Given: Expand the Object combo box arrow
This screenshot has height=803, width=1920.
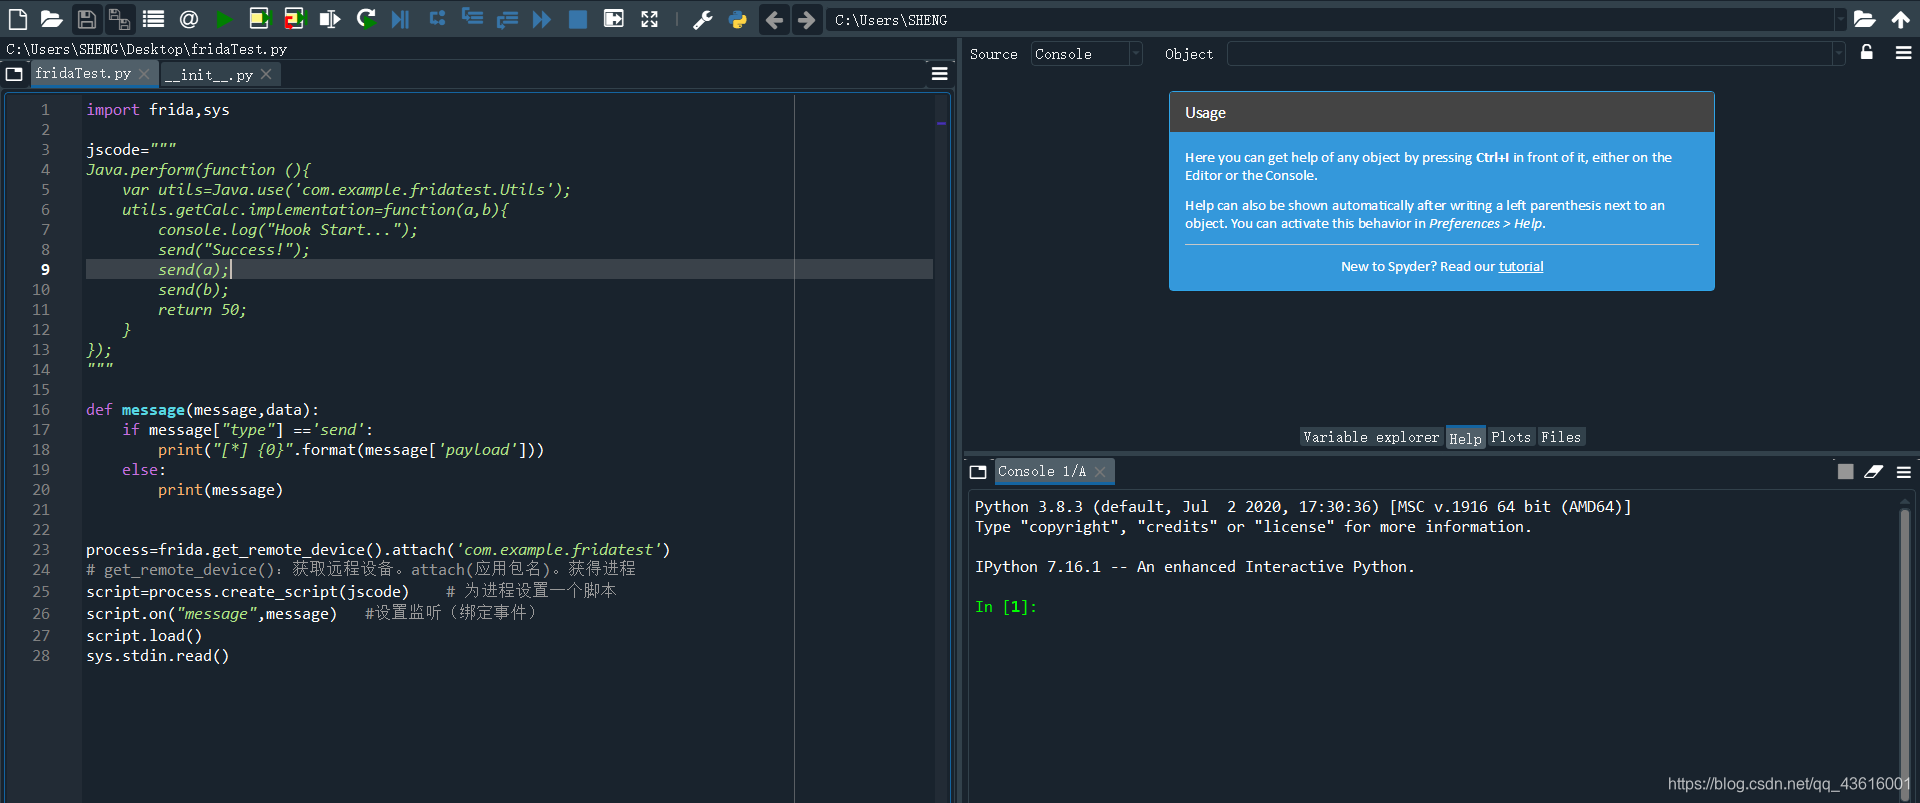Looking at the screenshot, I should coord(1838,54).
